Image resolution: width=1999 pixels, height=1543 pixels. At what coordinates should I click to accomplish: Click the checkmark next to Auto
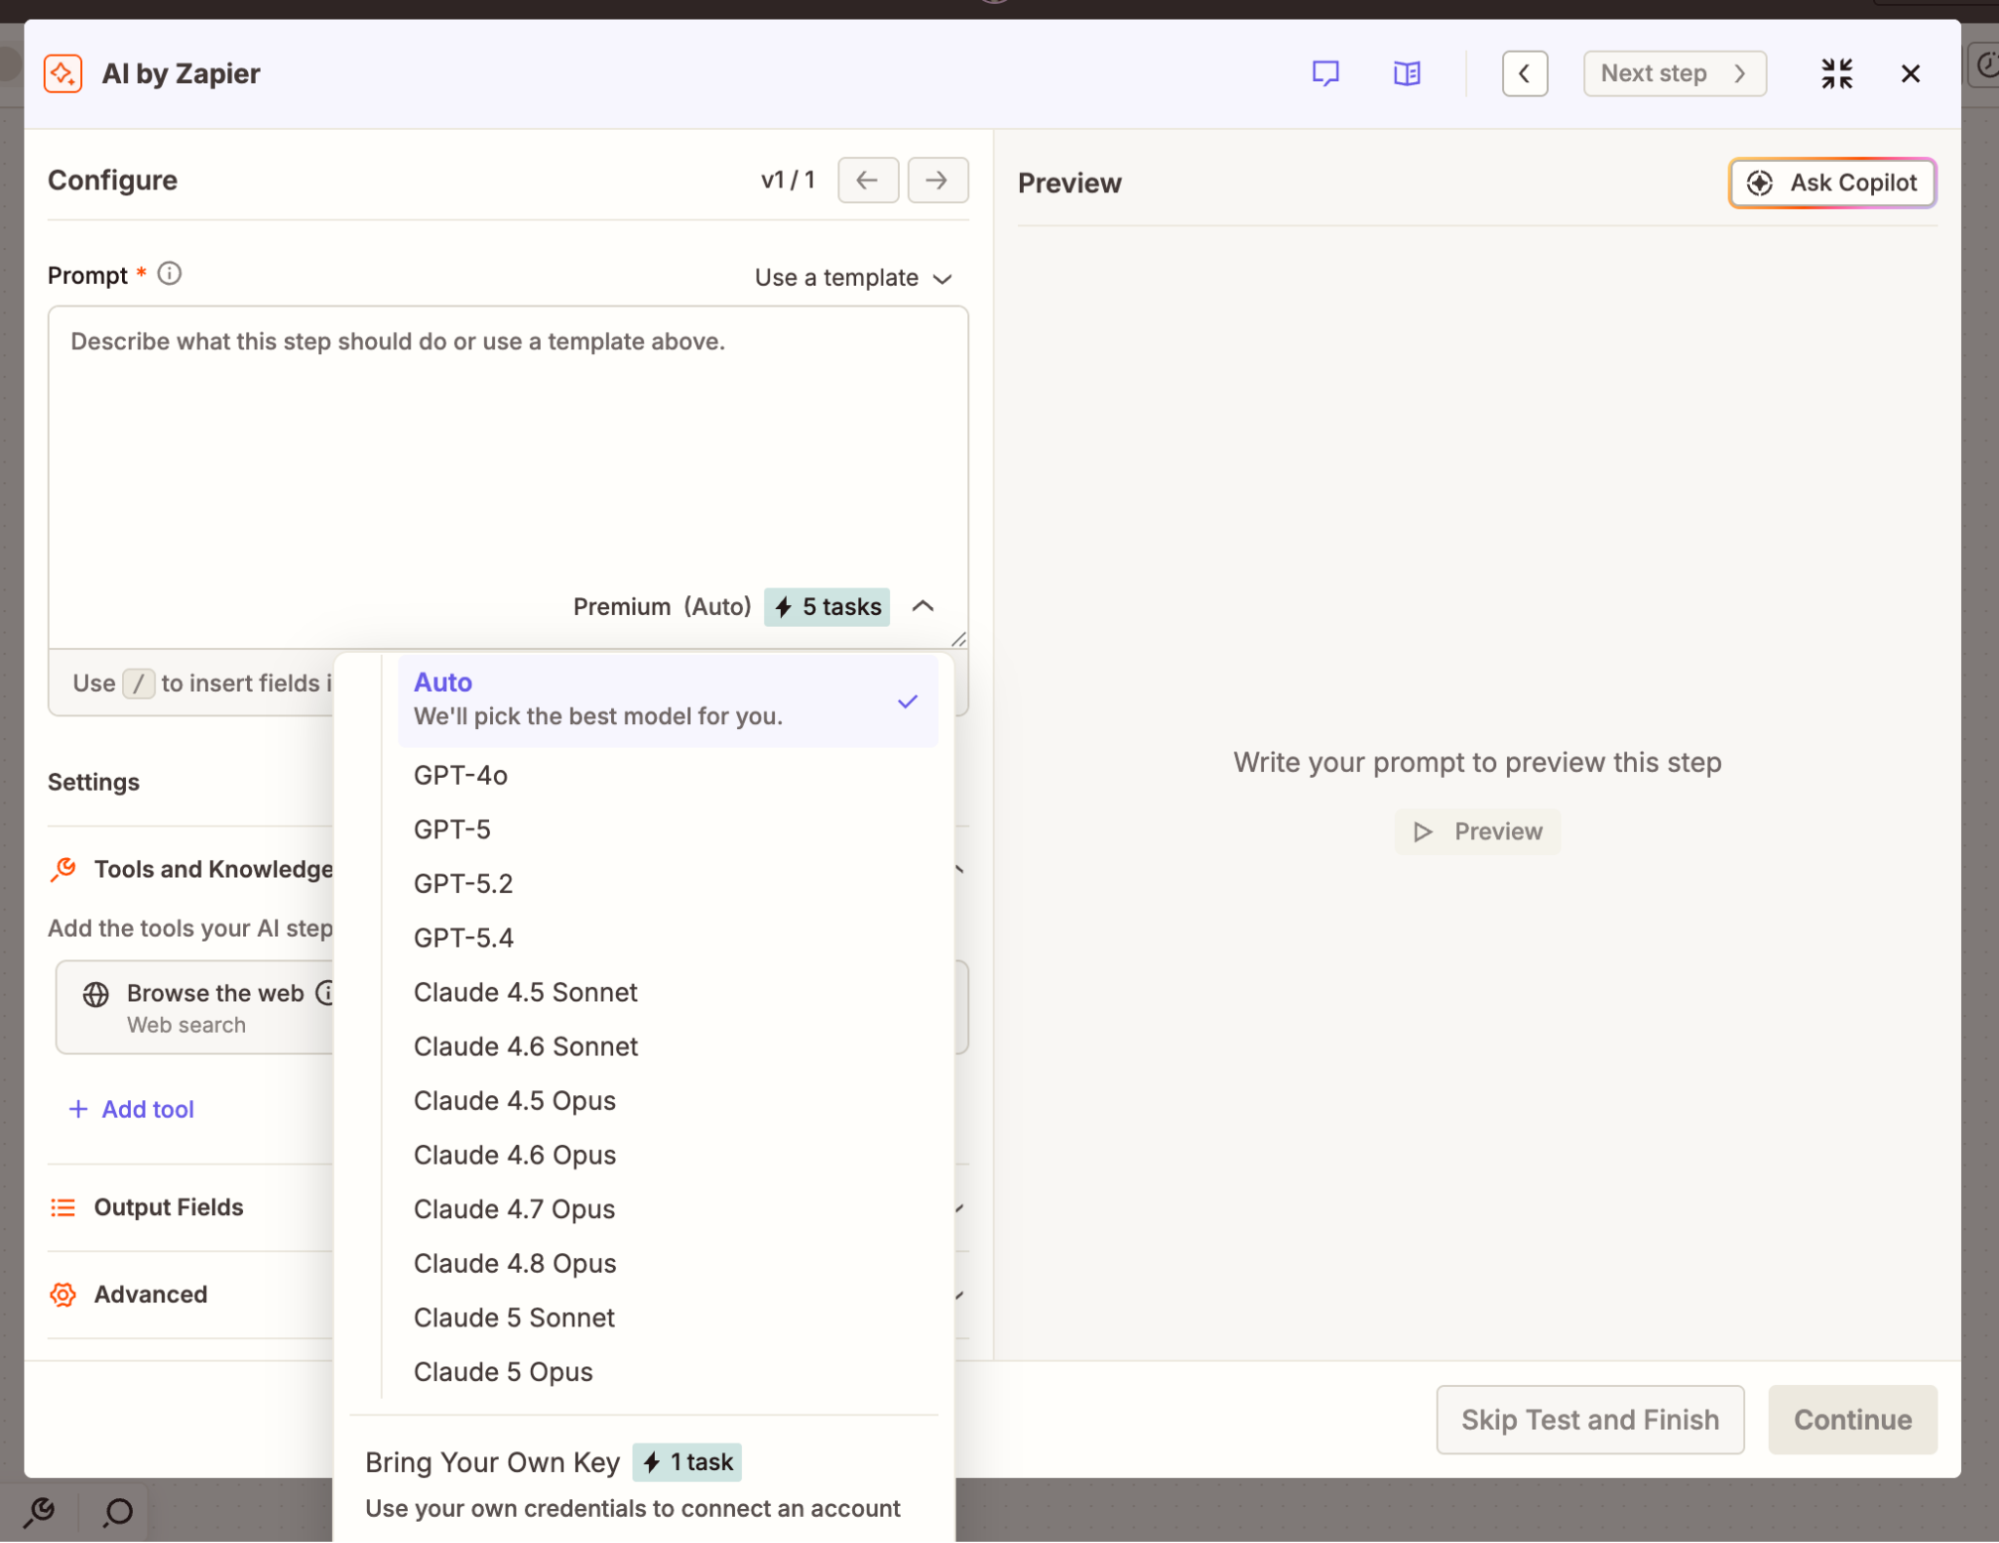coord(907,702)
